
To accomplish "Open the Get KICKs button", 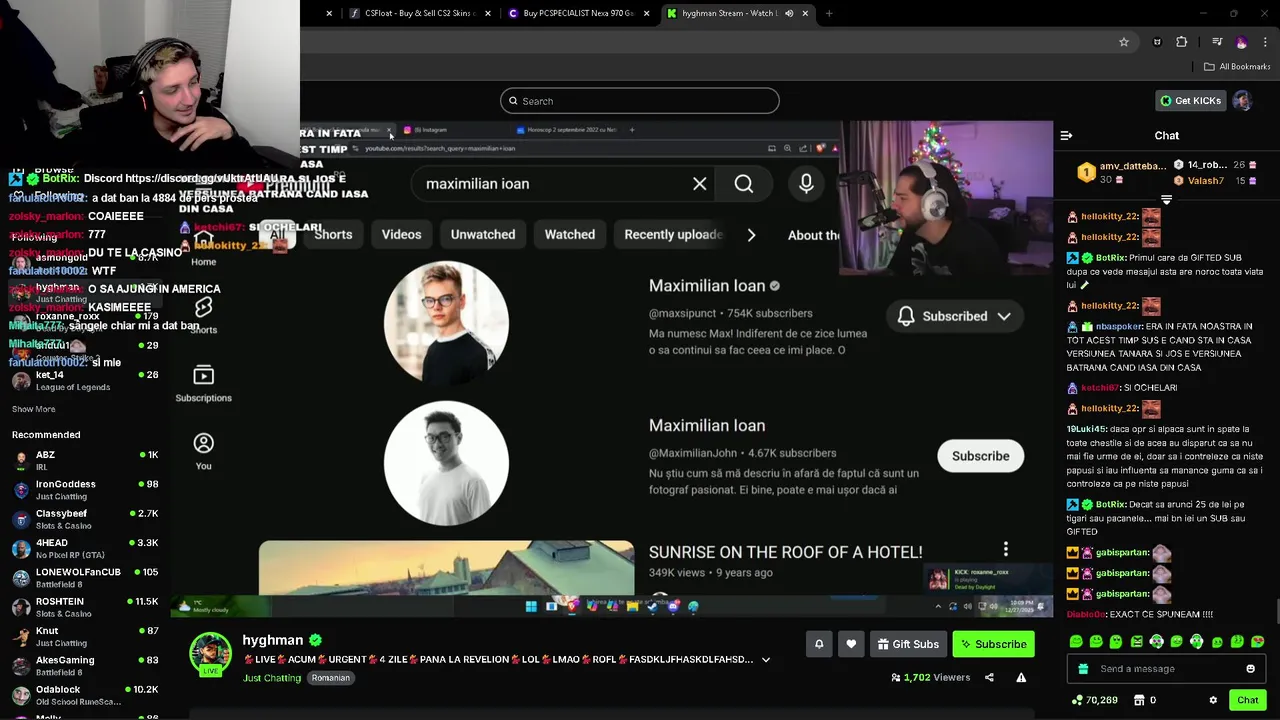I will click(x=1190, y=101).
